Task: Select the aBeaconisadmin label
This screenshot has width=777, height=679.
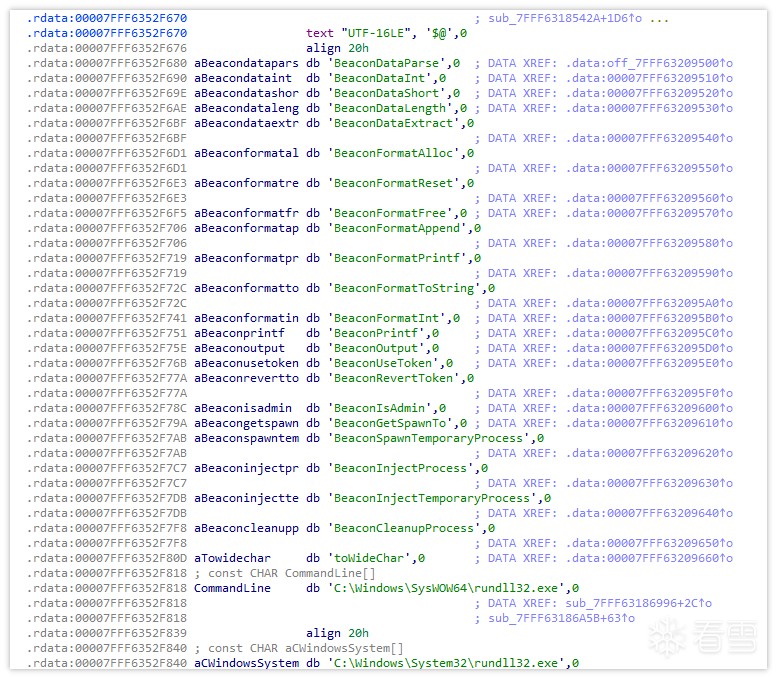Action: (x=243, y=408)
